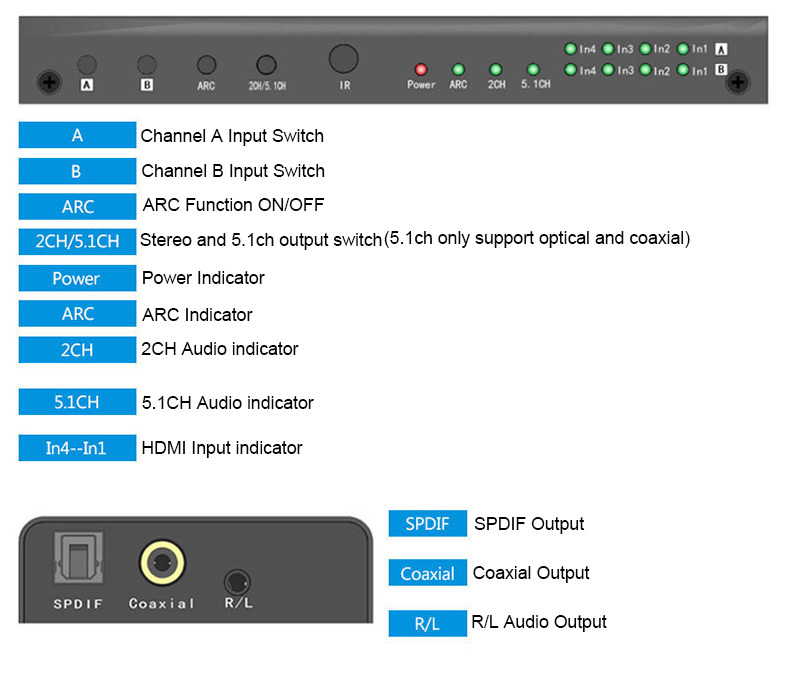Click the blue SPDIF legend label
Image resolution: width=800 pixels, height=675 pixels.
point(427,524)
